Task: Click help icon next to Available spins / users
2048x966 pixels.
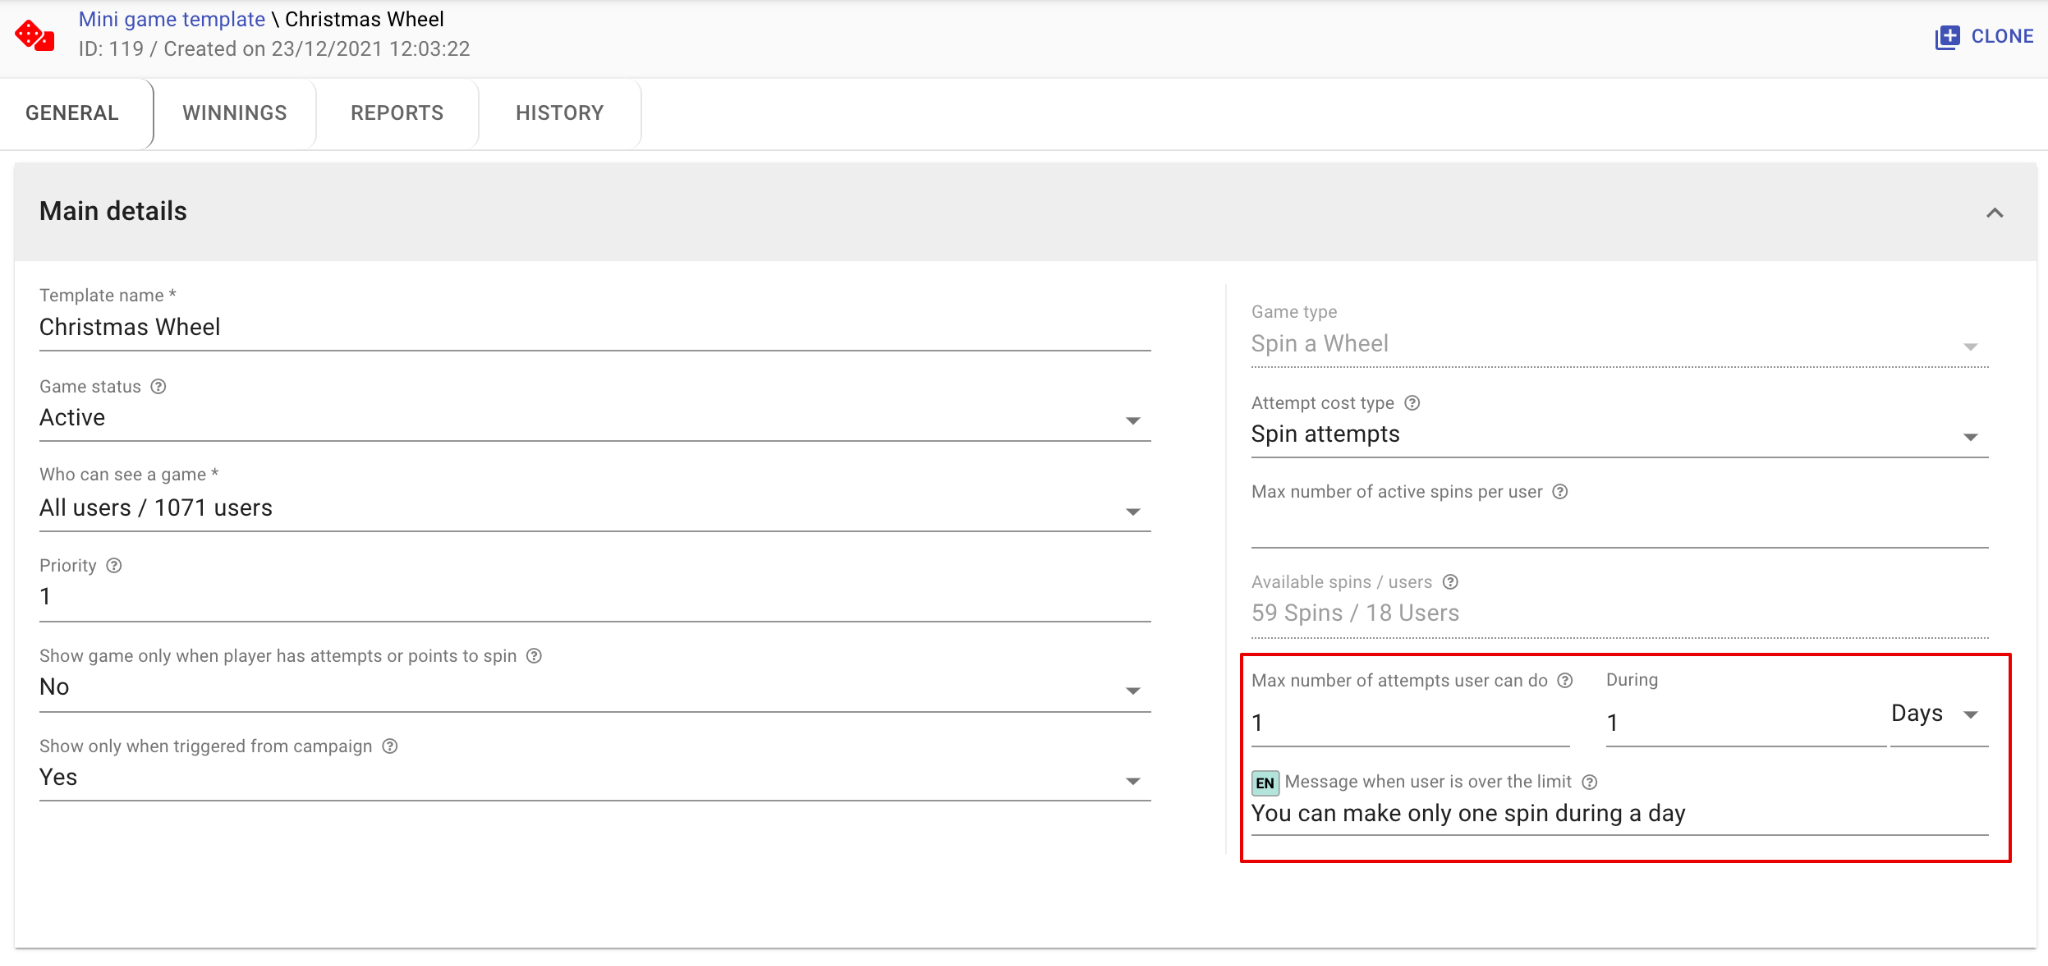Action: 1450,582
